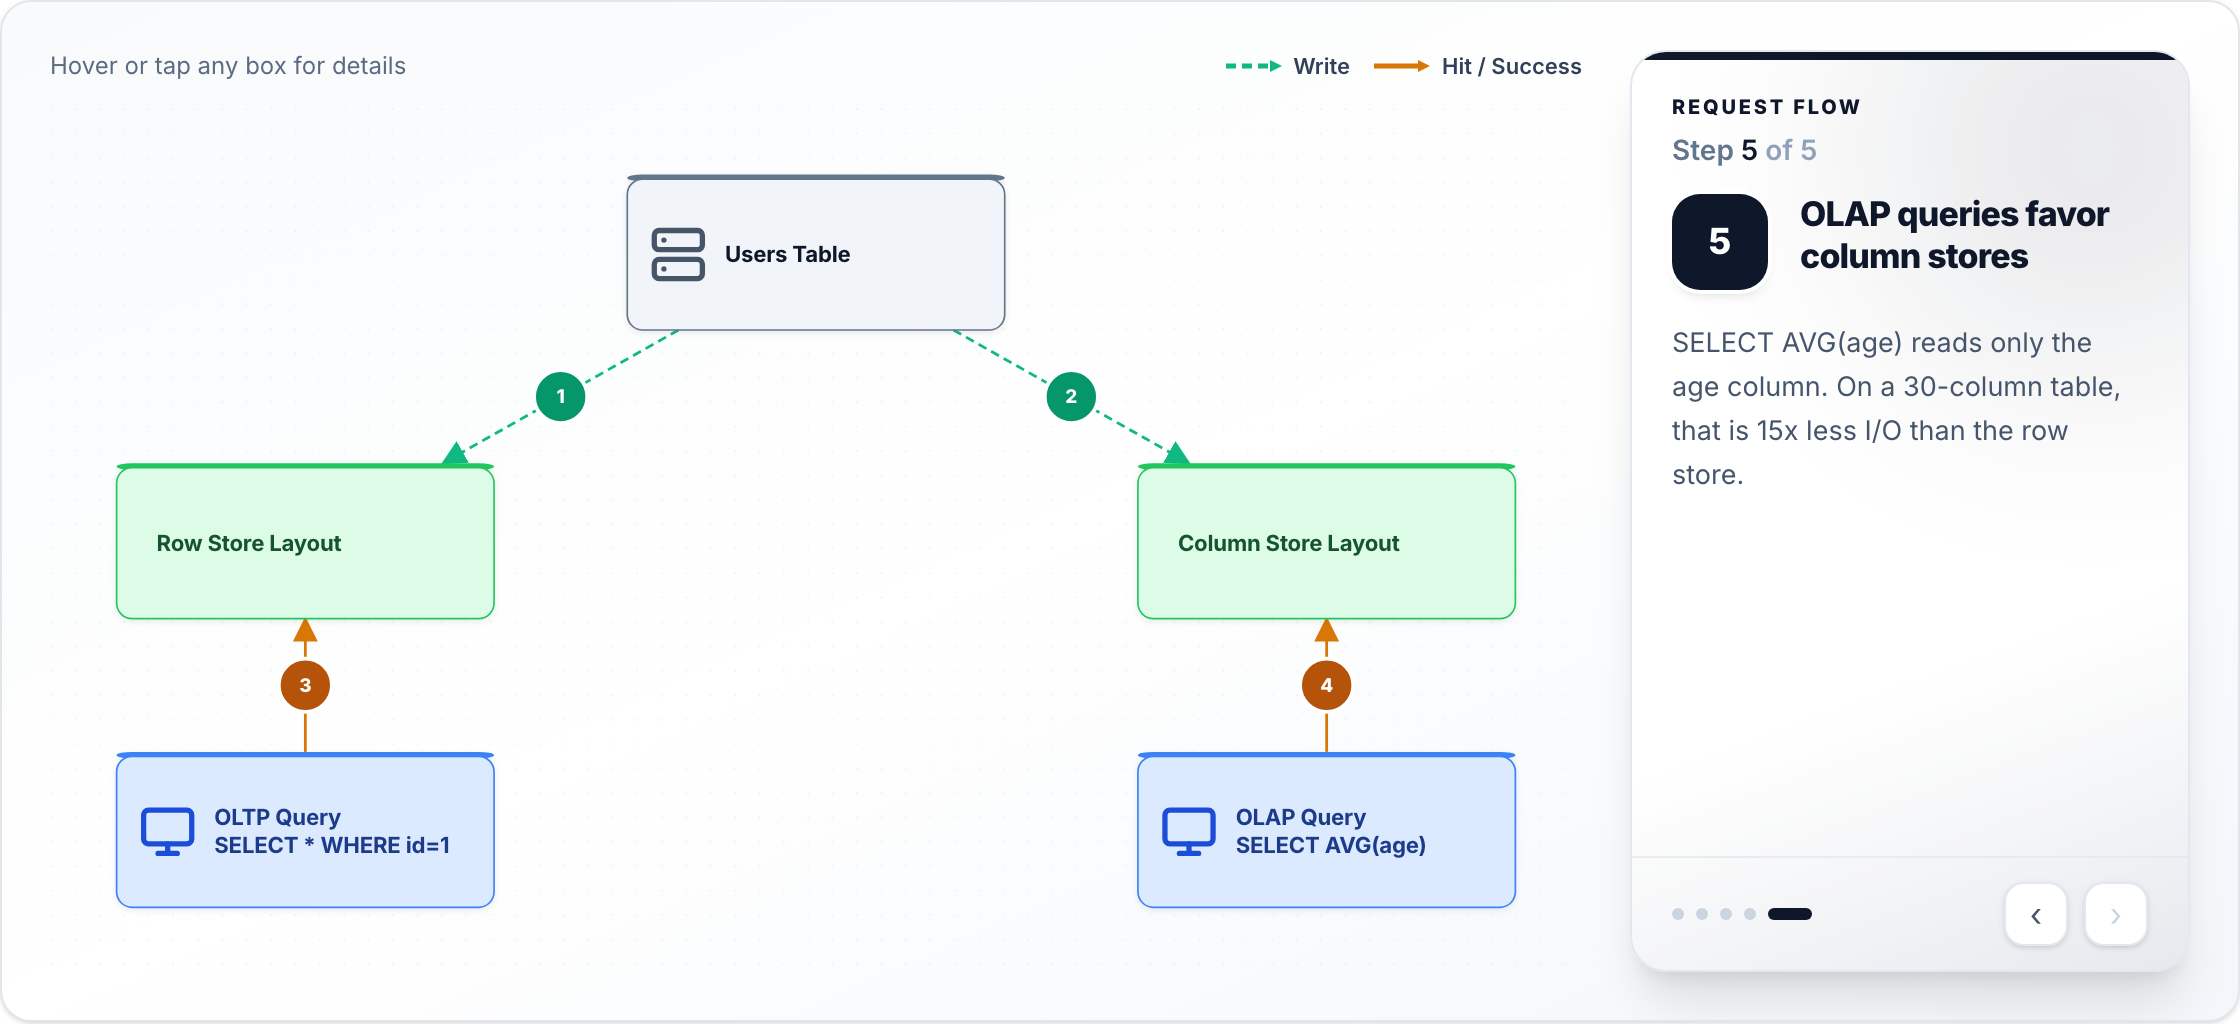Click the OLAP Query monitor icon
Viewport: 2240px width, 1024px height.
[1188, 831]
